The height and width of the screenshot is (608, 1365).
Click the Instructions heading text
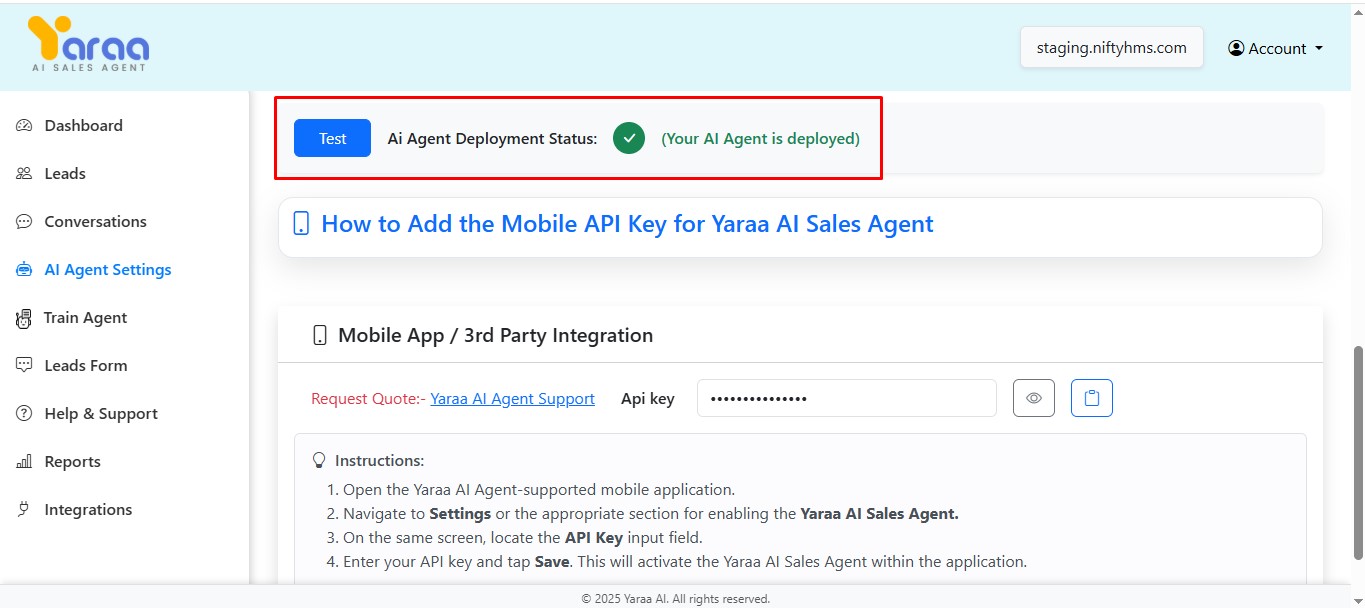[x=379, y=460]
